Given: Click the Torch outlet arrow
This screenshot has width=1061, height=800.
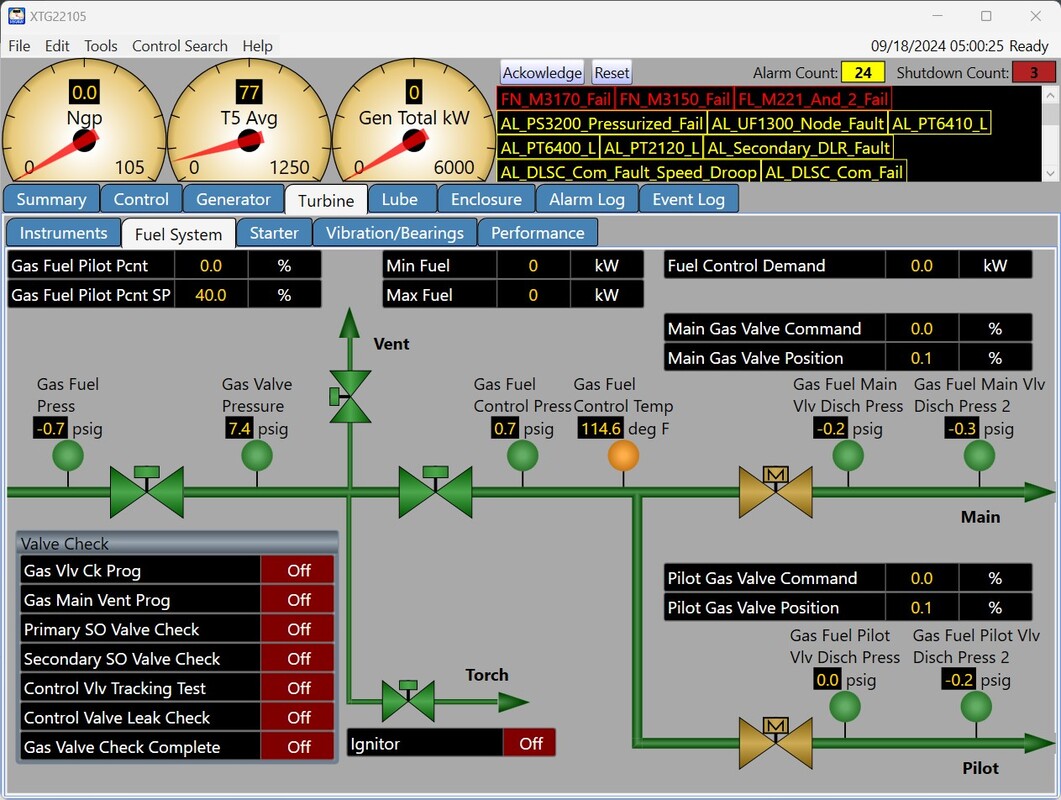Looking at the screenshot, I should point(513,702).
